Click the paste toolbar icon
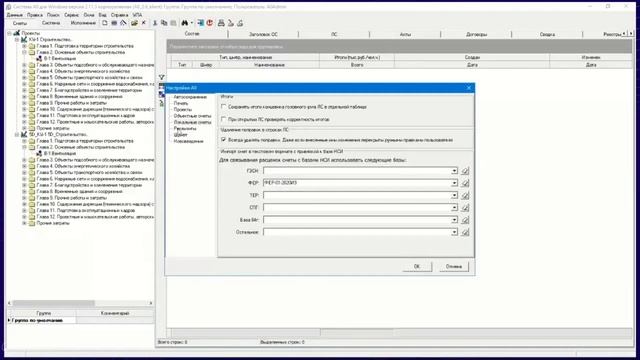Image resolution: width=640 pixels, height=360 pixels. [173, 23]
